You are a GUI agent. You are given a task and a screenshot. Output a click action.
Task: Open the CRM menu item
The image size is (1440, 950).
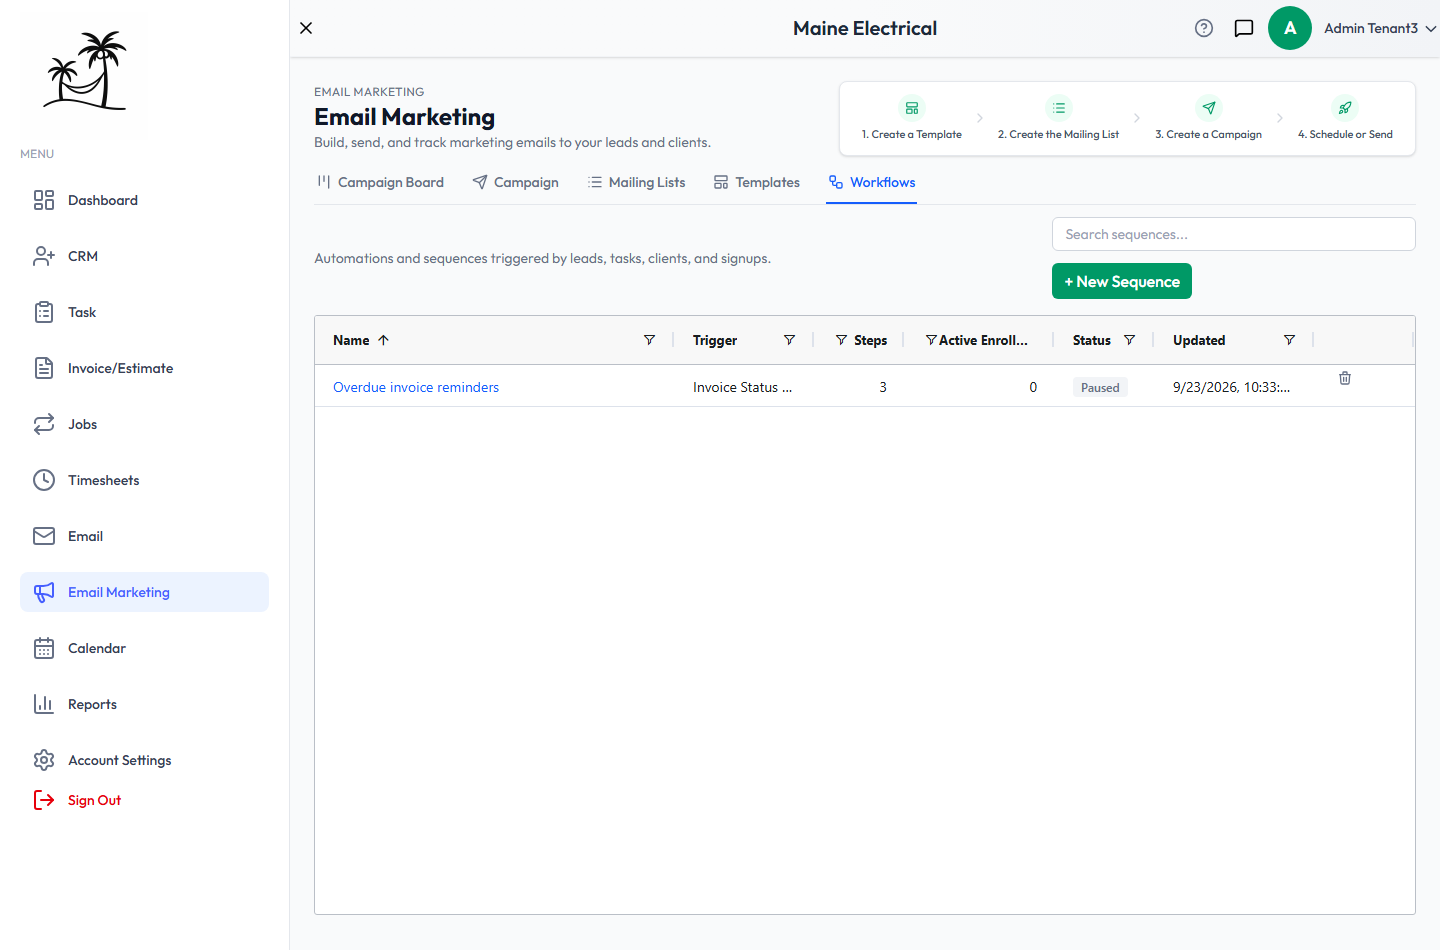pos(144,256)
